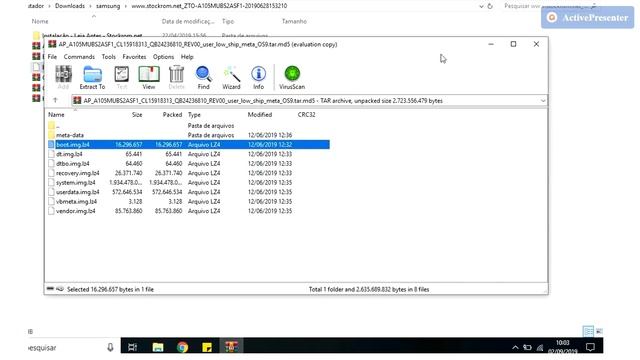
Task: Expand the archive path dropdown
Action: (543, 101)
